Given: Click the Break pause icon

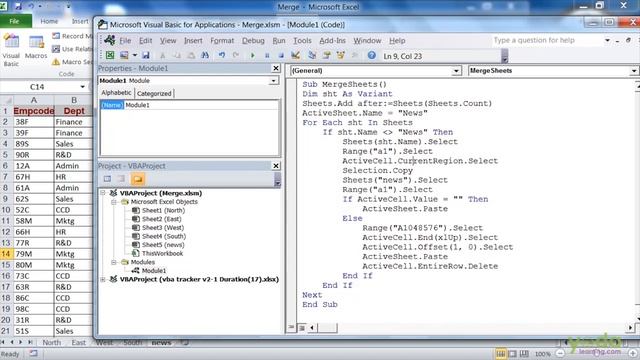Looking at the screenshot, I should (267, 55).
